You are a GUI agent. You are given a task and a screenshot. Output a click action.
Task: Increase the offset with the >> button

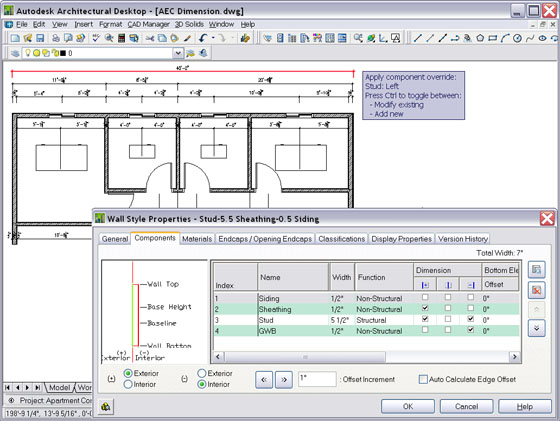284,379
